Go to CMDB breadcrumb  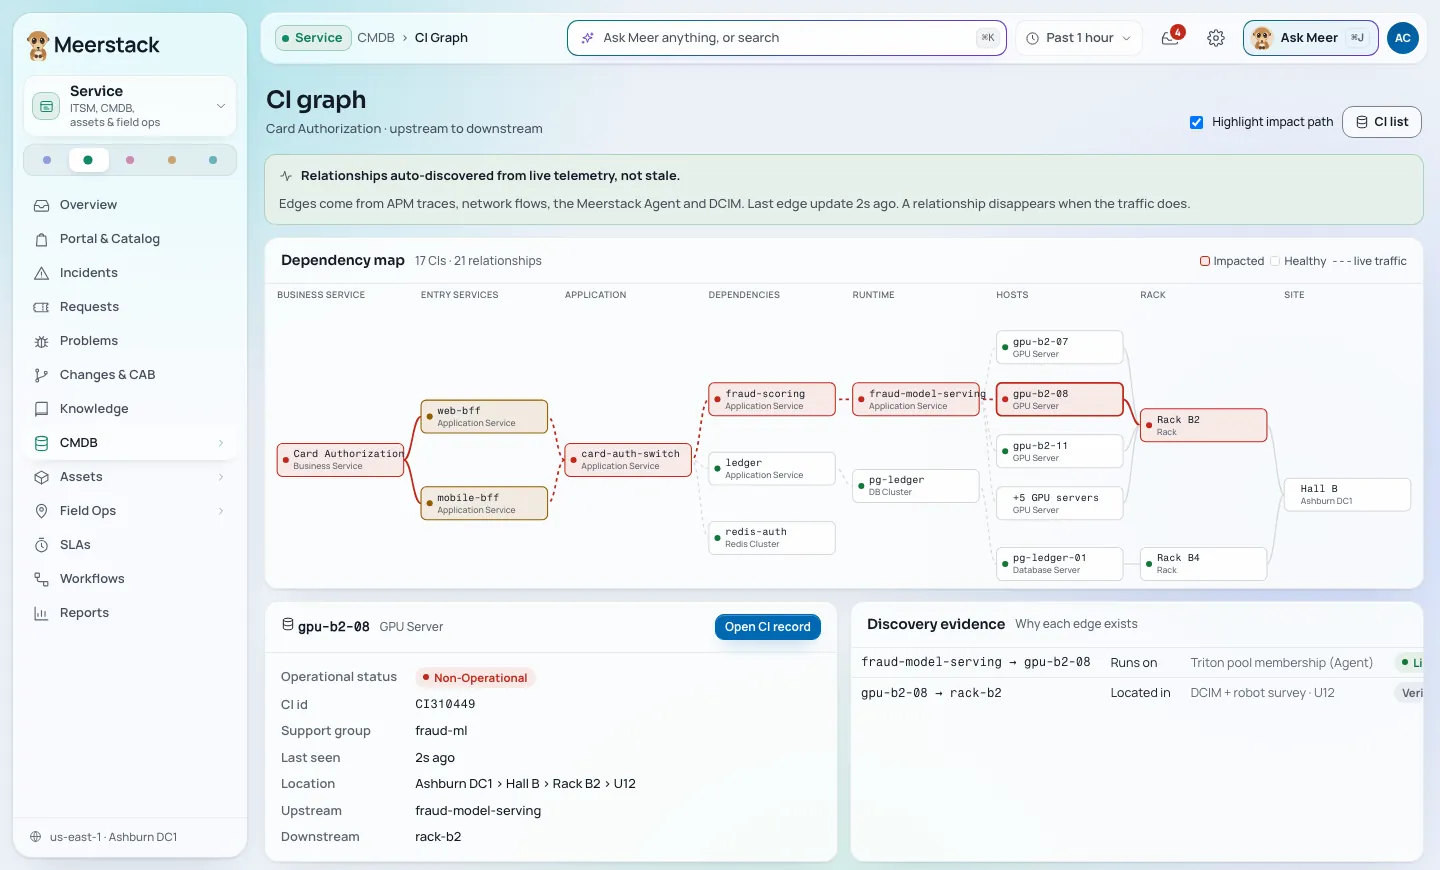pyautogui.click(x=376, y=38)
